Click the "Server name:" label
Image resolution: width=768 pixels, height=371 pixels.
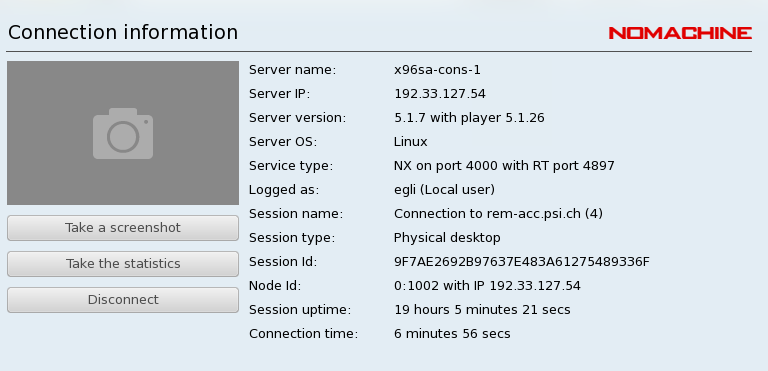pos(292,70)
